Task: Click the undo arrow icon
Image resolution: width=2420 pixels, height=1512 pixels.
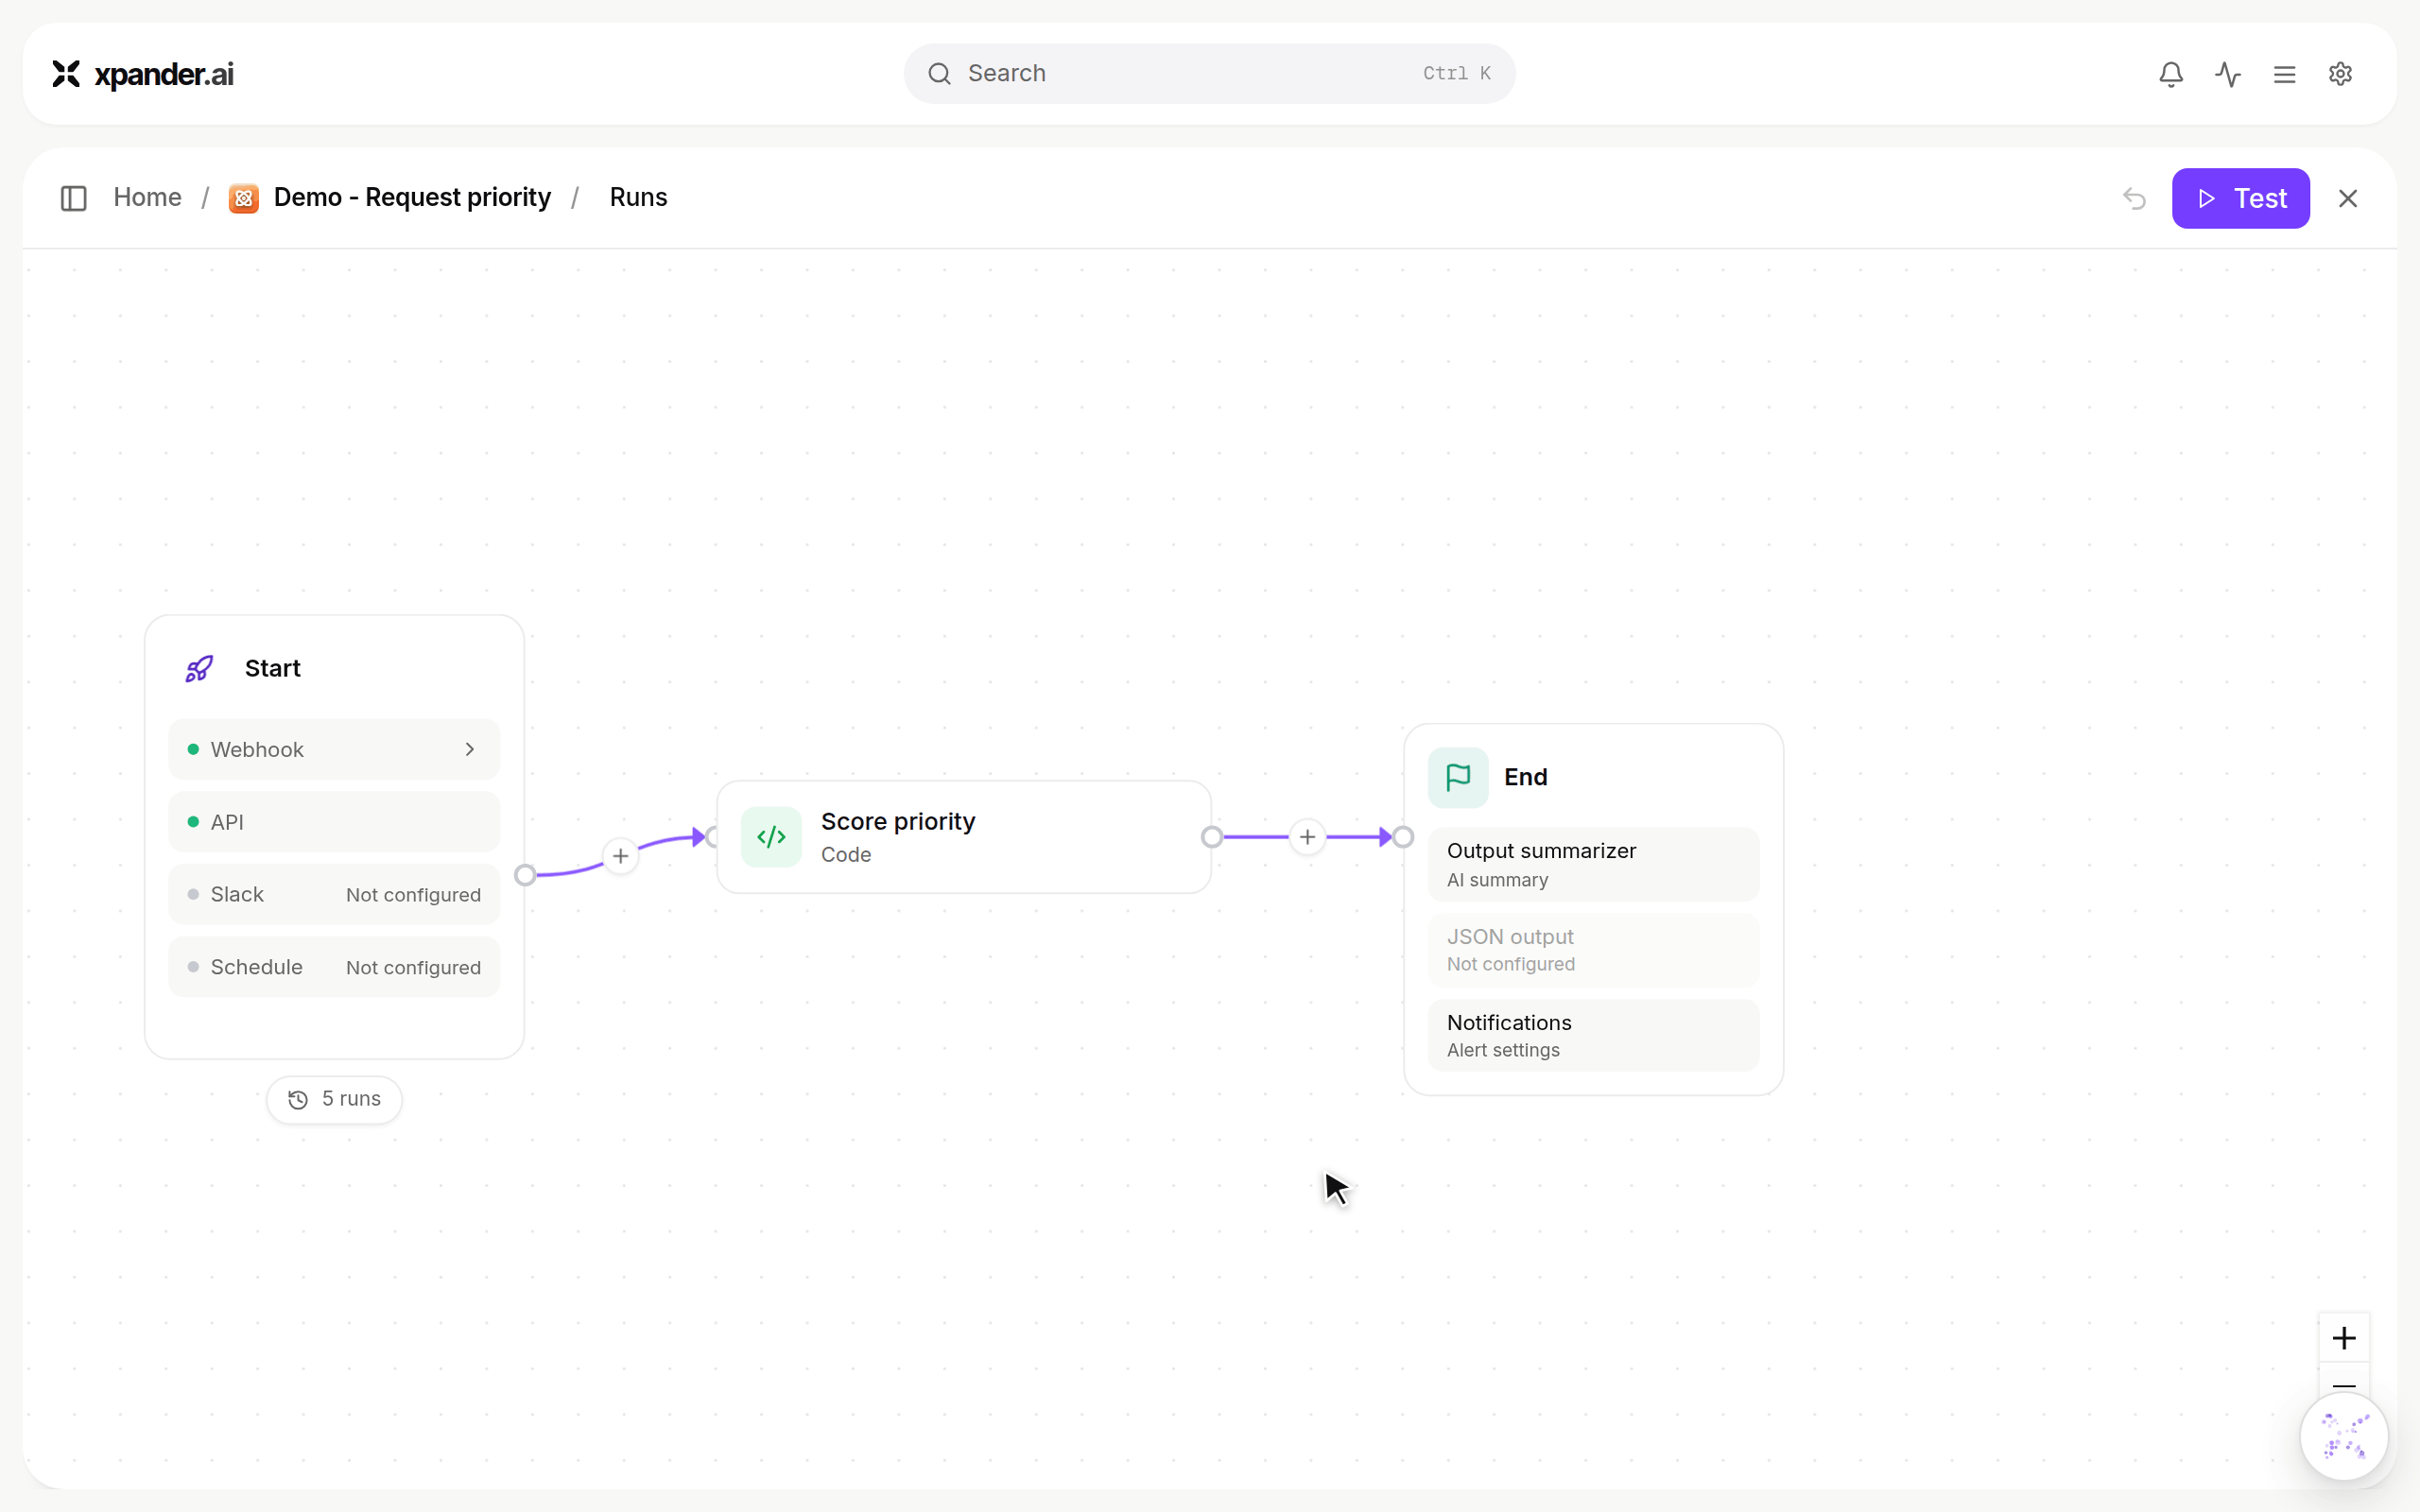Action: pyautogui.click(x=2134, y=198)
